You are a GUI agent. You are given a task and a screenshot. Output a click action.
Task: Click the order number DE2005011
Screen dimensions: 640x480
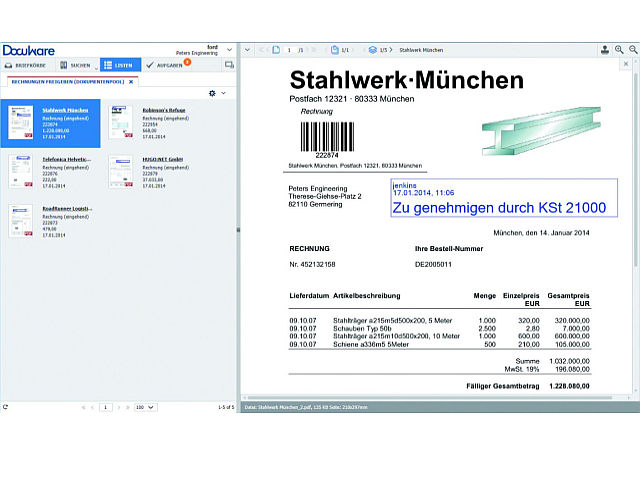433,264
